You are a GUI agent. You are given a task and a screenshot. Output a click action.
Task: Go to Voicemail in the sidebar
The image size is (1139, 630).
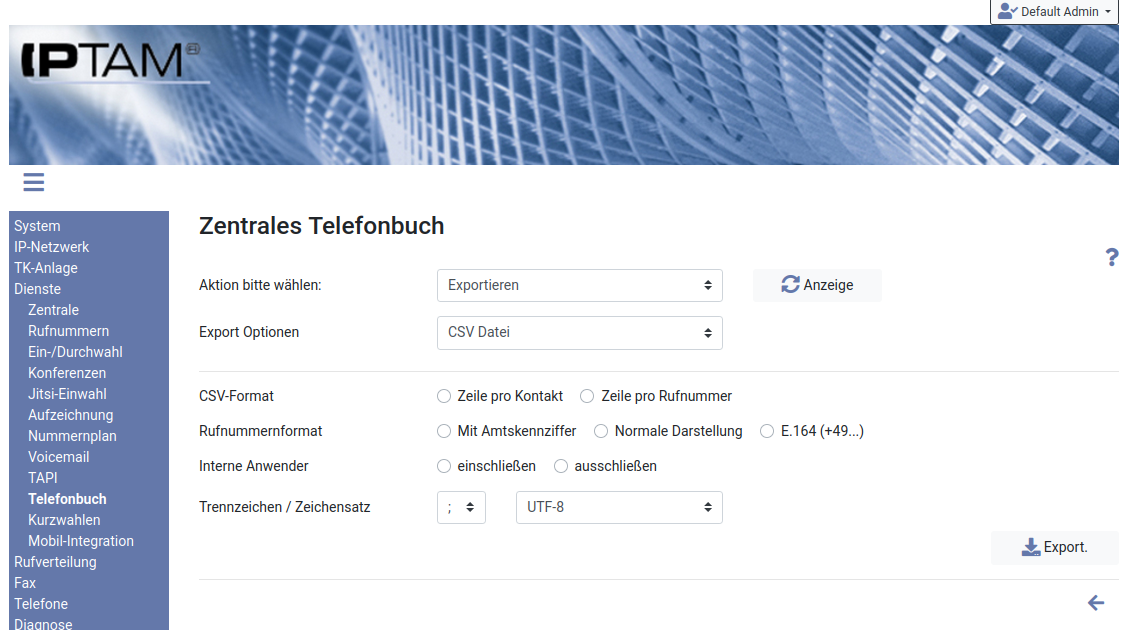[x=59, y=457]
